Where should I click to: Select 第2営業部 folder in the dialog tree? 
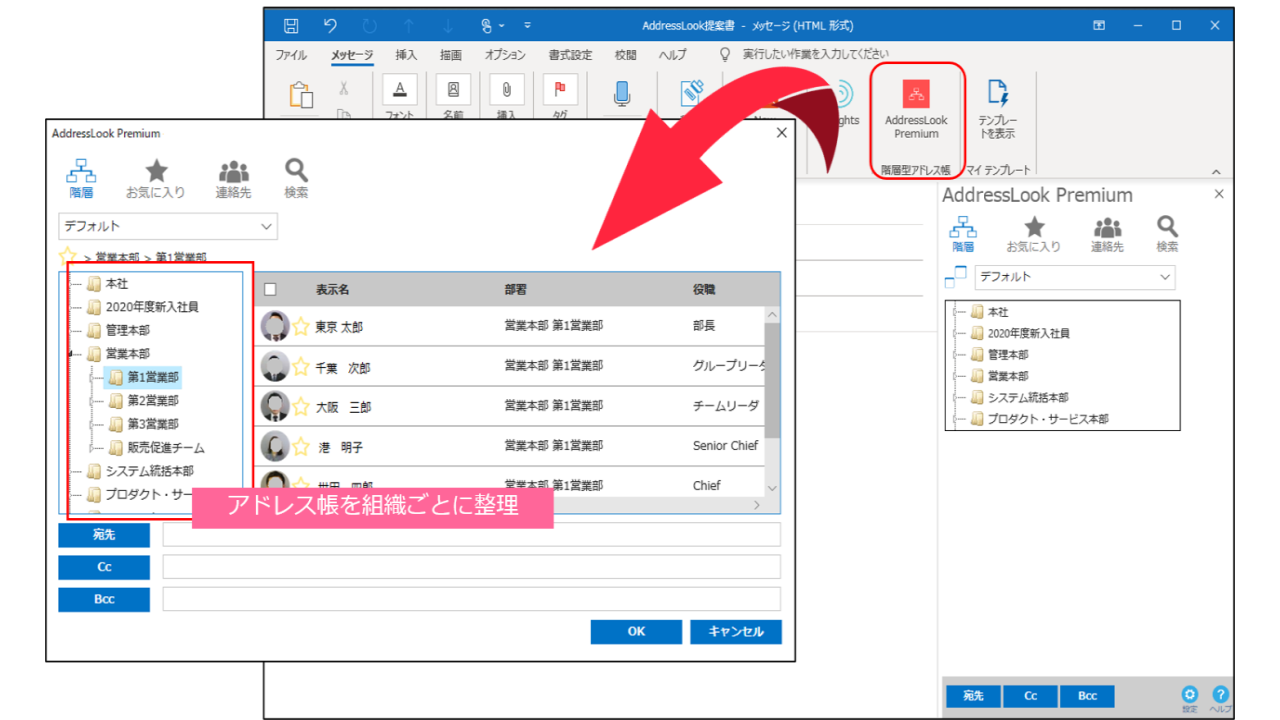[145, 401]
